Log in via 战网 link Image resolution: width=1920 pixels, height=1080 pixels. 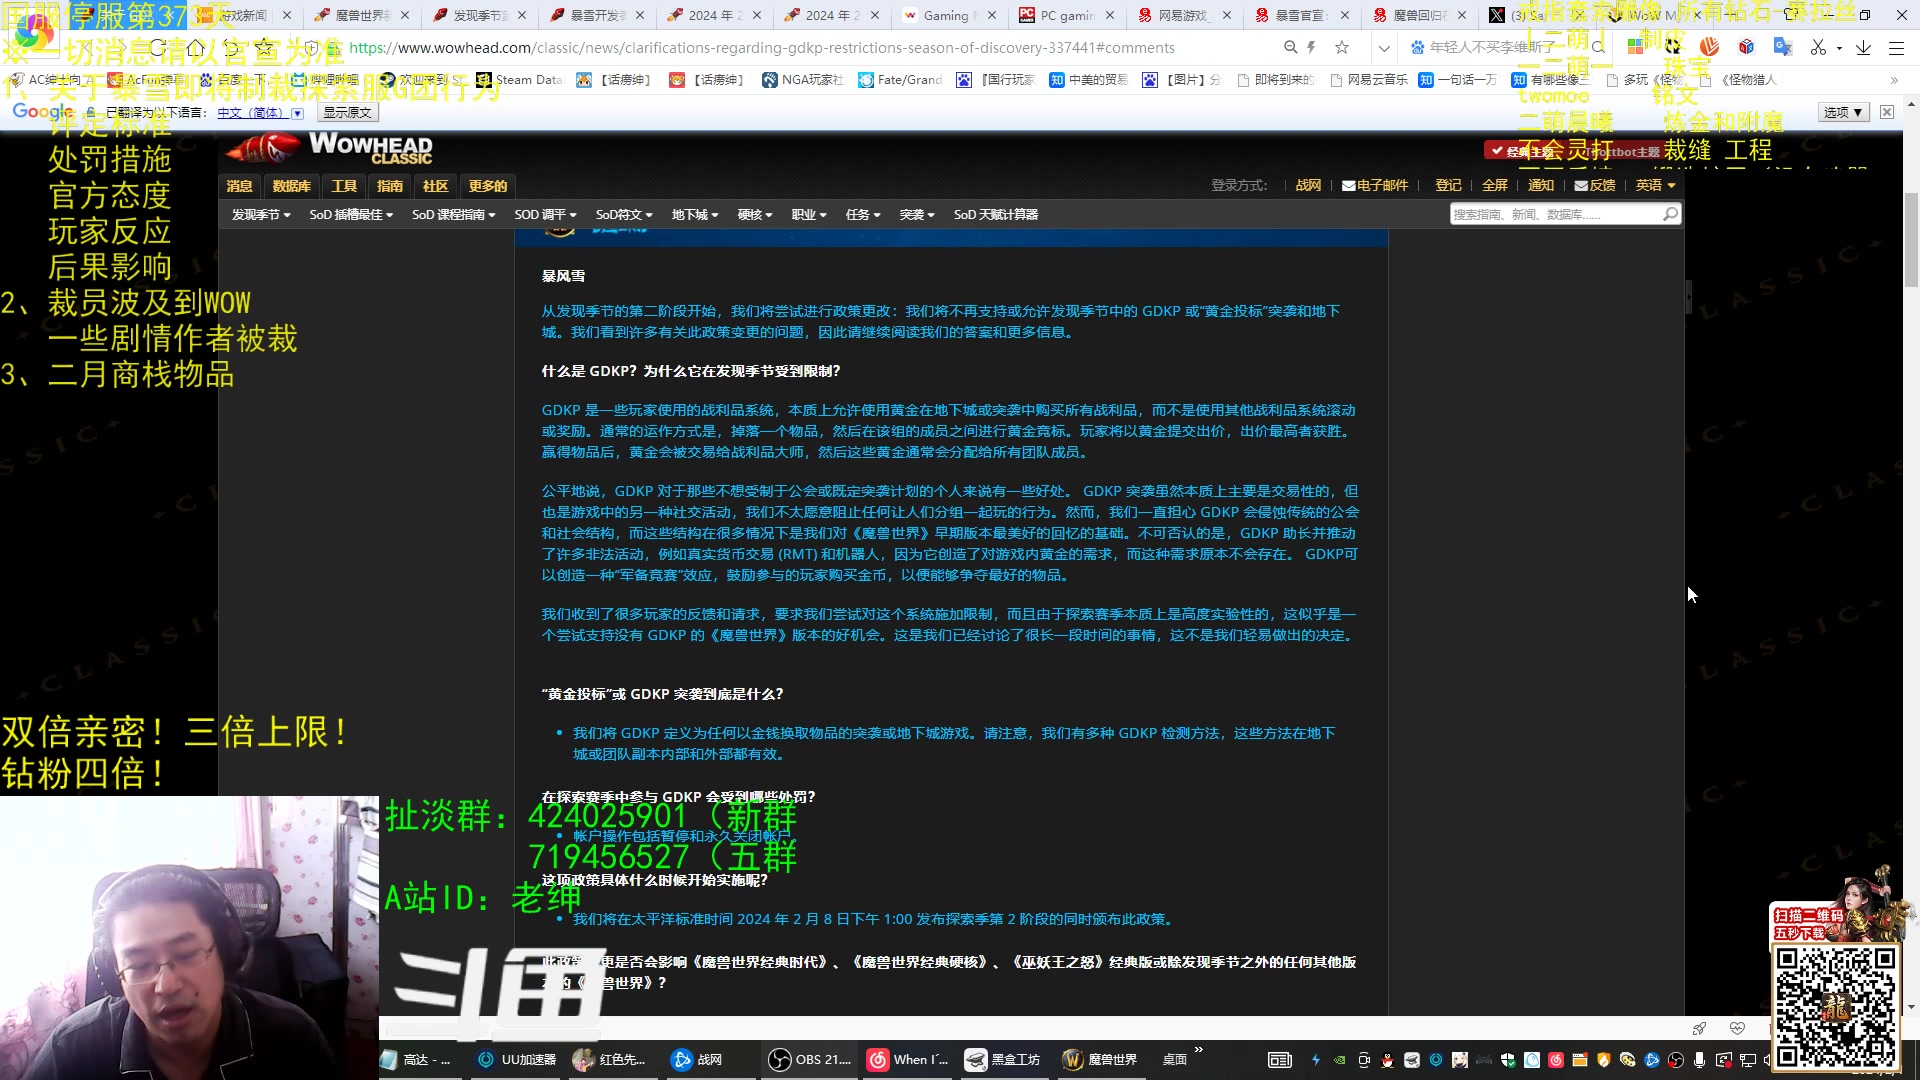[1308, 185]
